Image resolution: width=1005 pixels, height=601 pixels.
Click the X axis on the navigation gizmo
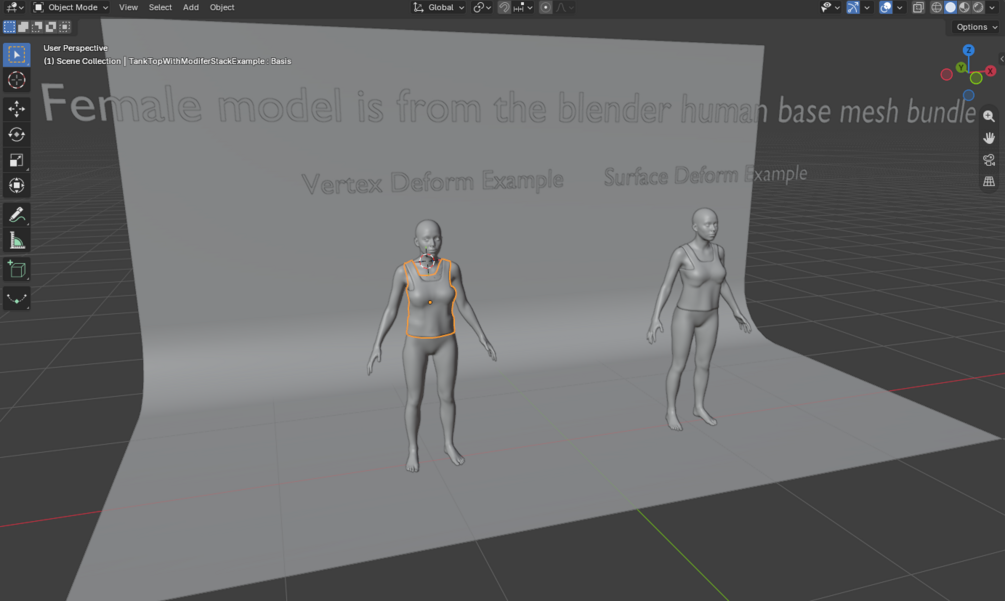pyautogui.click(x=990, y=71)
